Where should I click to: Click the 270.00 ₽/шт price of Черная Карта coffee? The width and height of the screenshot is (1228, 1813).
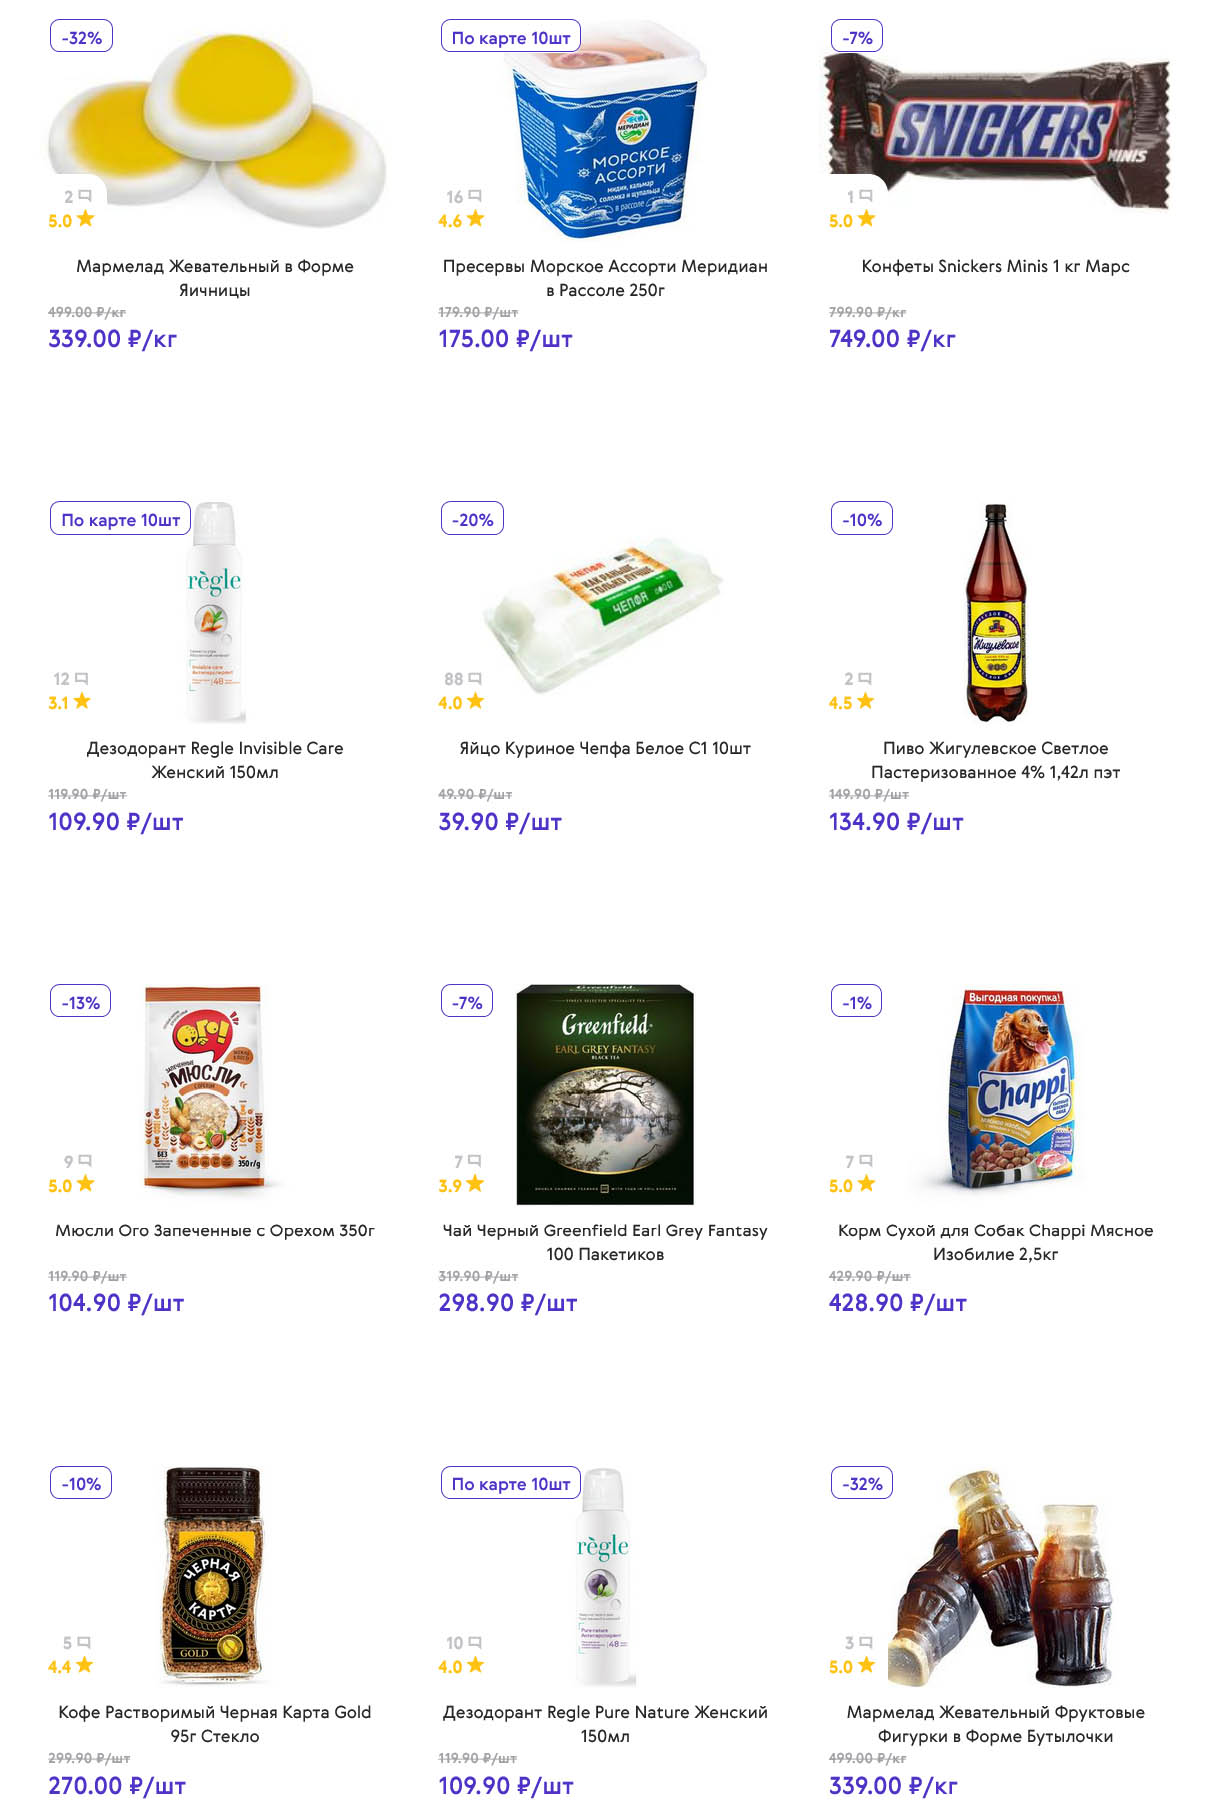click(x=117, y=1786)
